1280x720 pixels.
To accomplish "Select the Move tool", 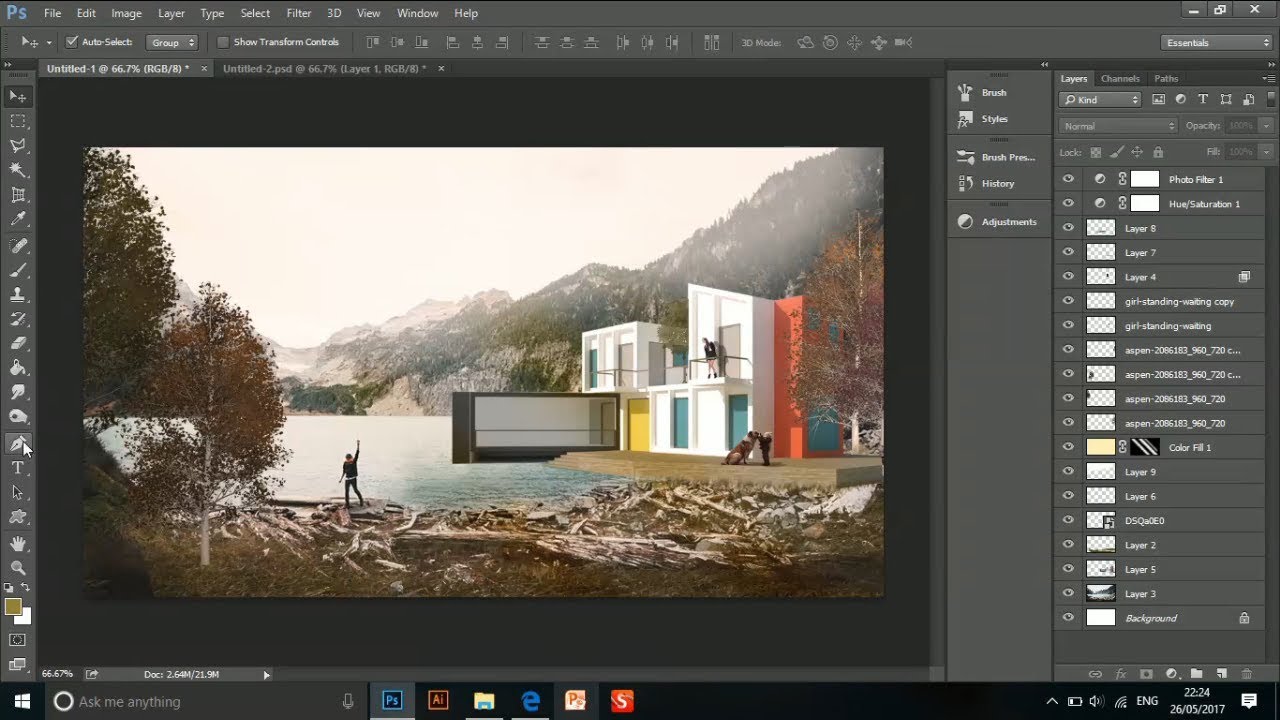I will click(16, 94).
